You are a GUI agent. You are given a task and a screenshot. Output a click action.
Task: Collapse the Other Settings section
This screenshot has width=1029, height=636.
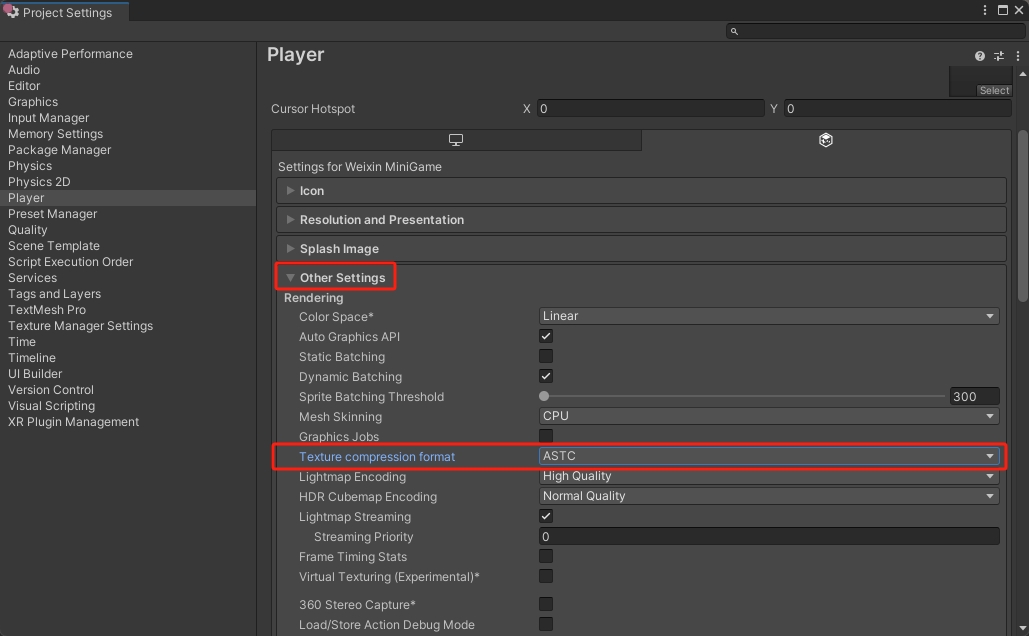pos(342,278)
